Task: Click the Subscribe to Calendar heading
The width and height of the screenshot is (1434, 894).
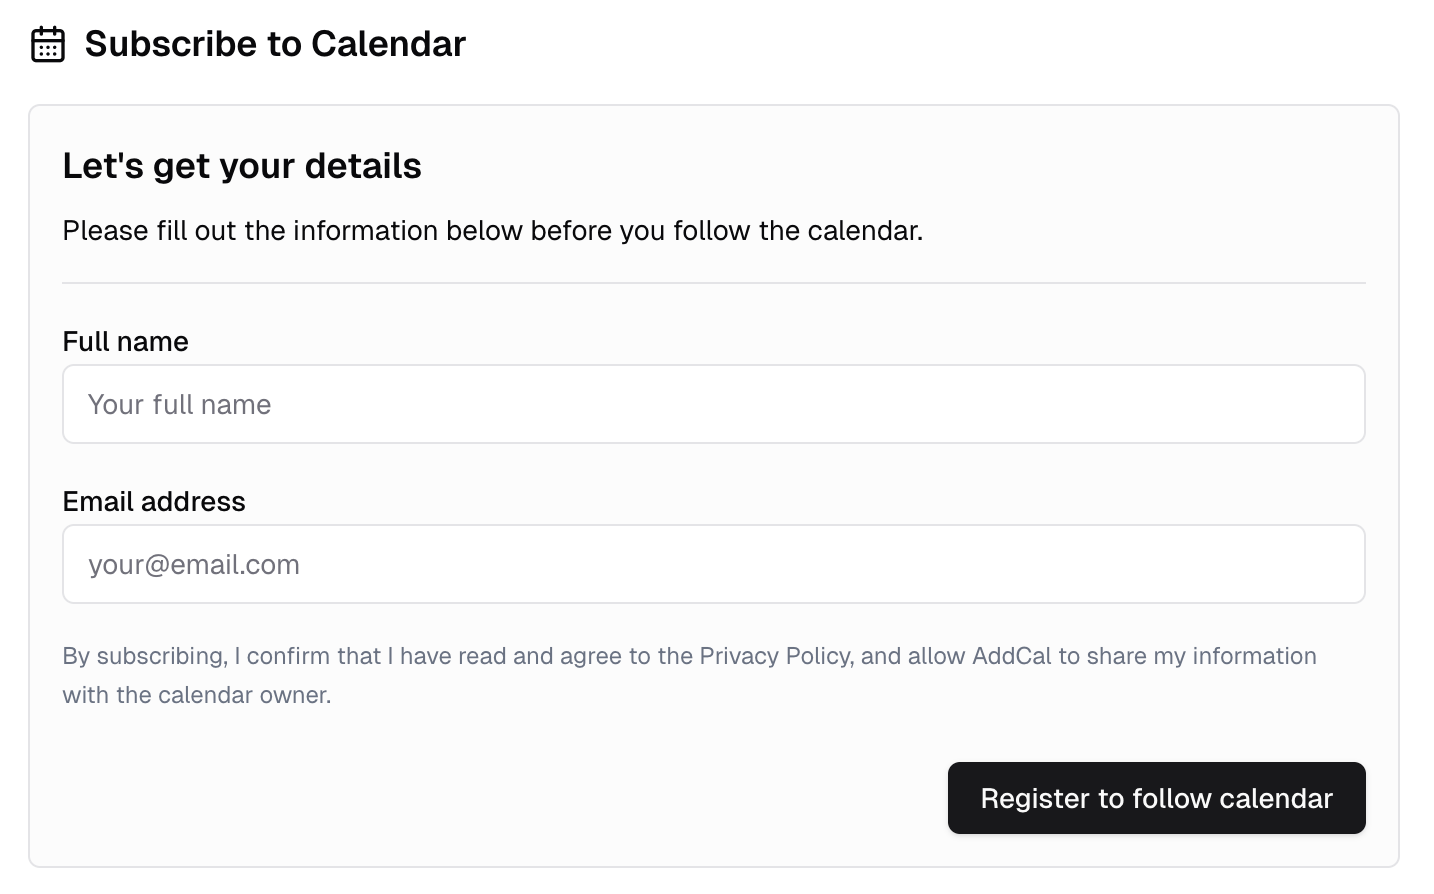Action: (x=274, y=44)
